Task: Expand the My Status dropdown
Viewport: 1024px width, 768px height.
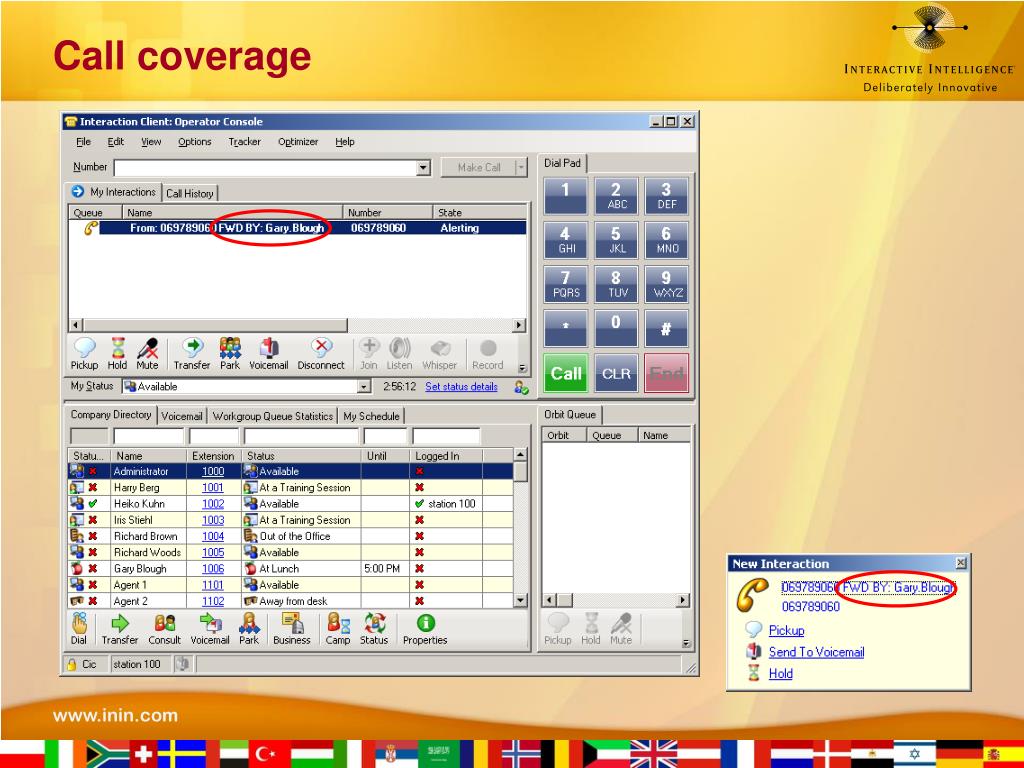Action: point(364,387)
